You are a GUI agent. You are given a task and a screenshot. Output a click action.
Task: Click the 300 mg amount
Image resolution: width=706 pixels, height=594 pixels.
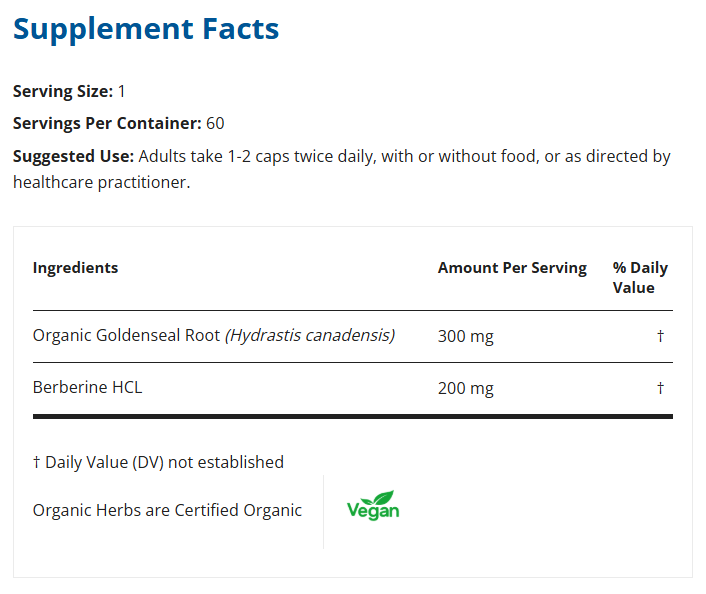pos(466,337)
